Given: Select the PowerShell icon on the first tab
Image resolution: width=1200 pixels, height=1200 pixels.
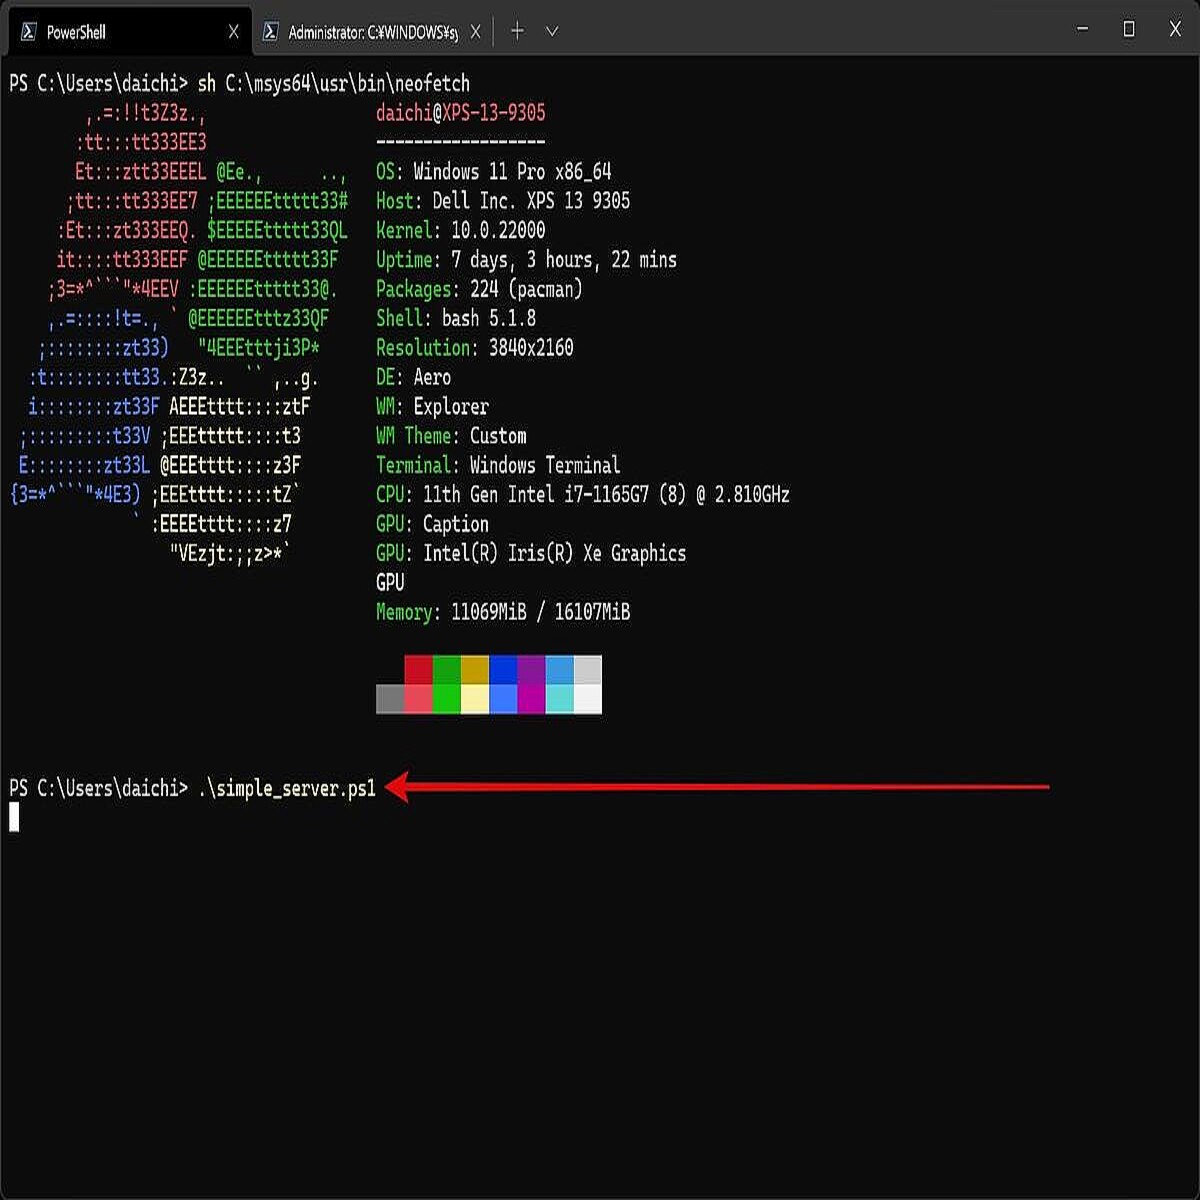Looking at the screenshot, I should pyautogui.click(x=28, y=31).
